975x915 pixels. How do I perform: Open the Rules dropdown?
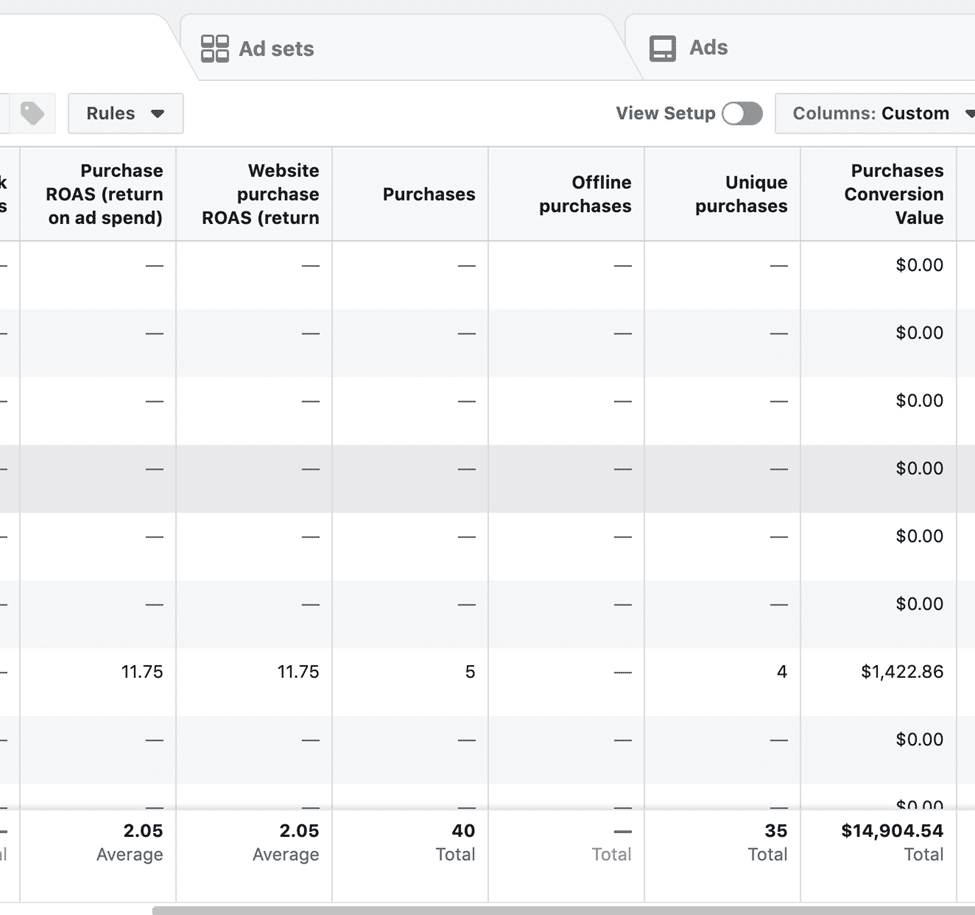click(126, 113)
